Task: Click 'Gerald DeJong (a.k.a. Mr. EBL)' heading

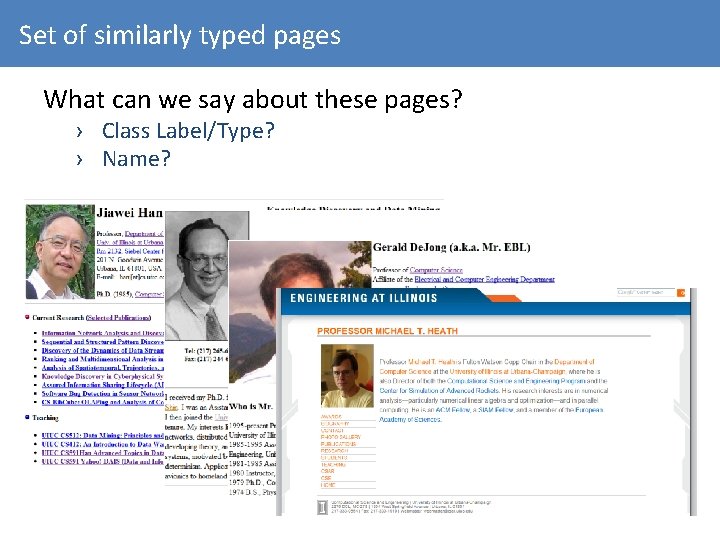Action: (x=451, y=247)
